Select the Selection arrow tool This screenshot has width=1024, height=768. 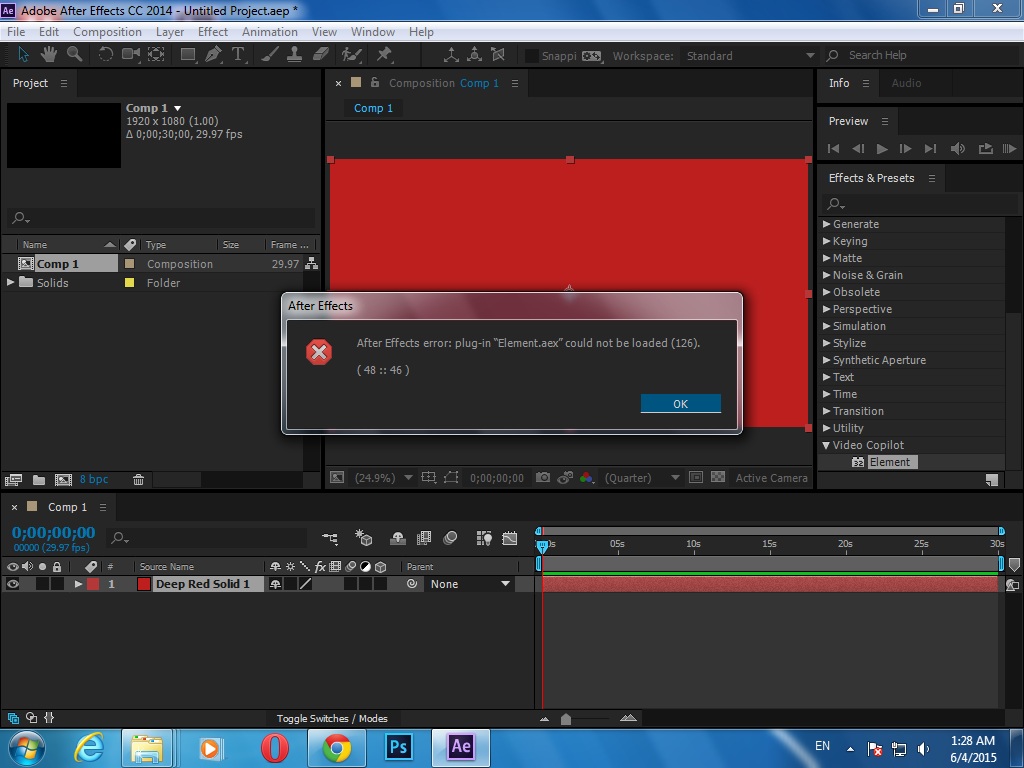[24, 55]
